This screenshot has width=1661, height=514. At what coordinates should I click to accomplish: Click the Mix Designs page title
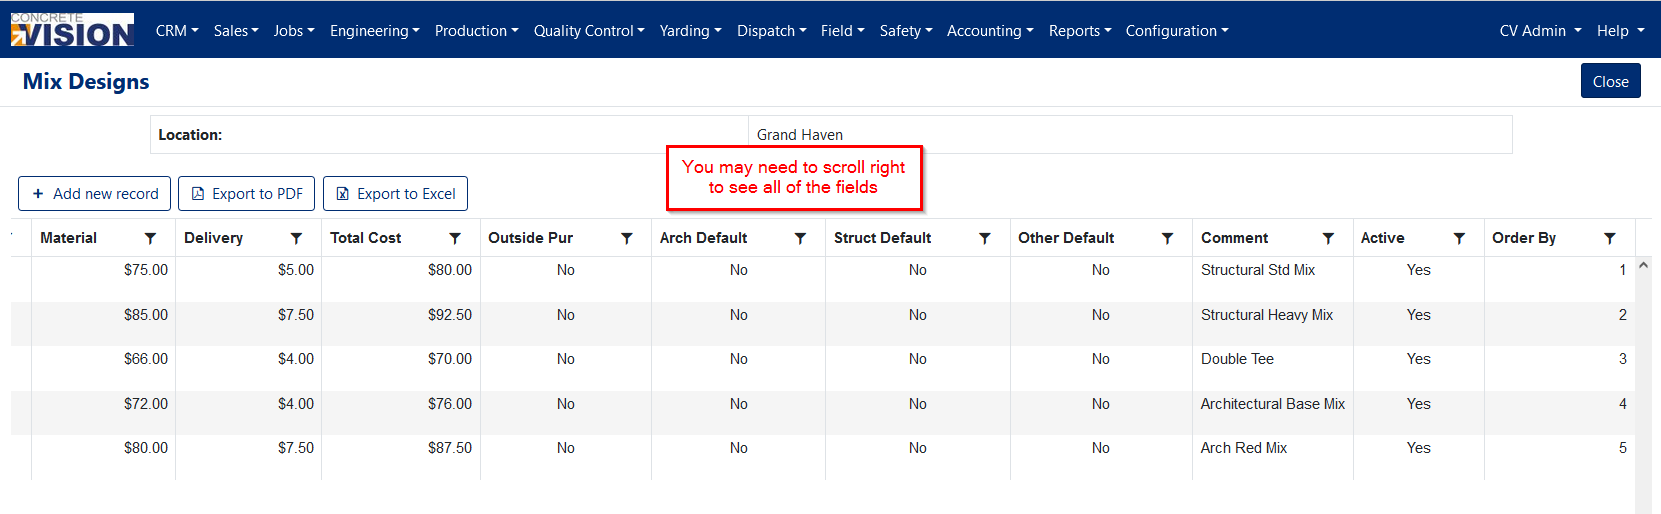pos(86,82)
